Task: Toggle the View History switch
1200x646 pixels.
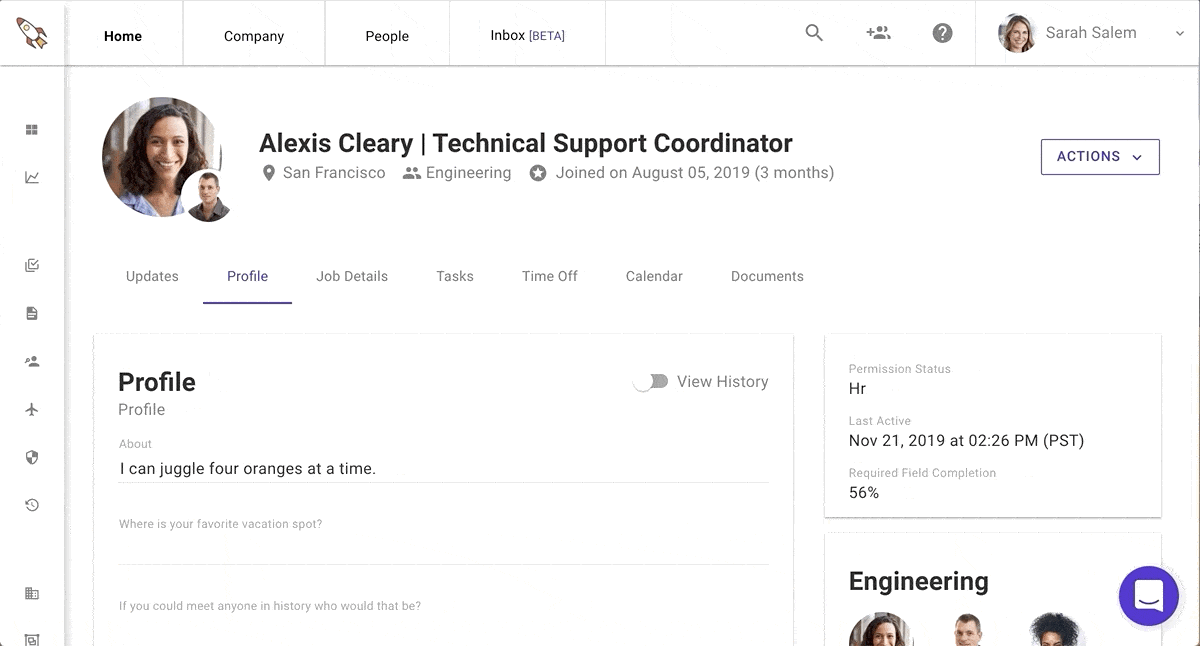Action: tap(651, 382)
